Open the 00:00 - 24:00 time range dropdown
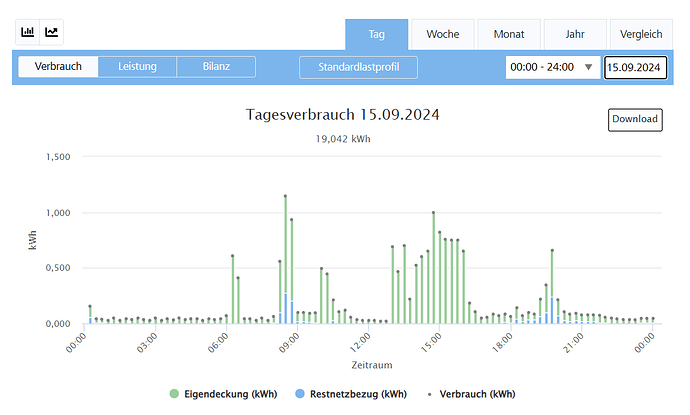690x415 pixels. (x=553, y=67)
